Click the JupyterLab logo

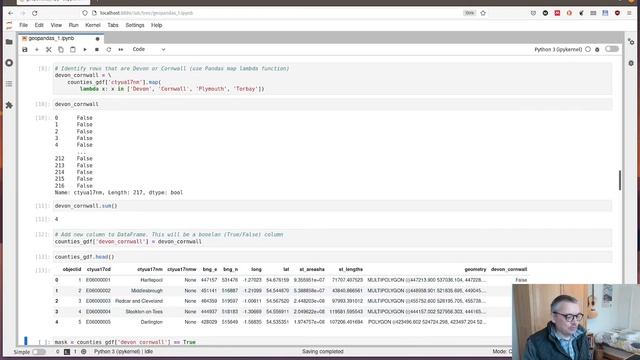(x=9, y=25)
